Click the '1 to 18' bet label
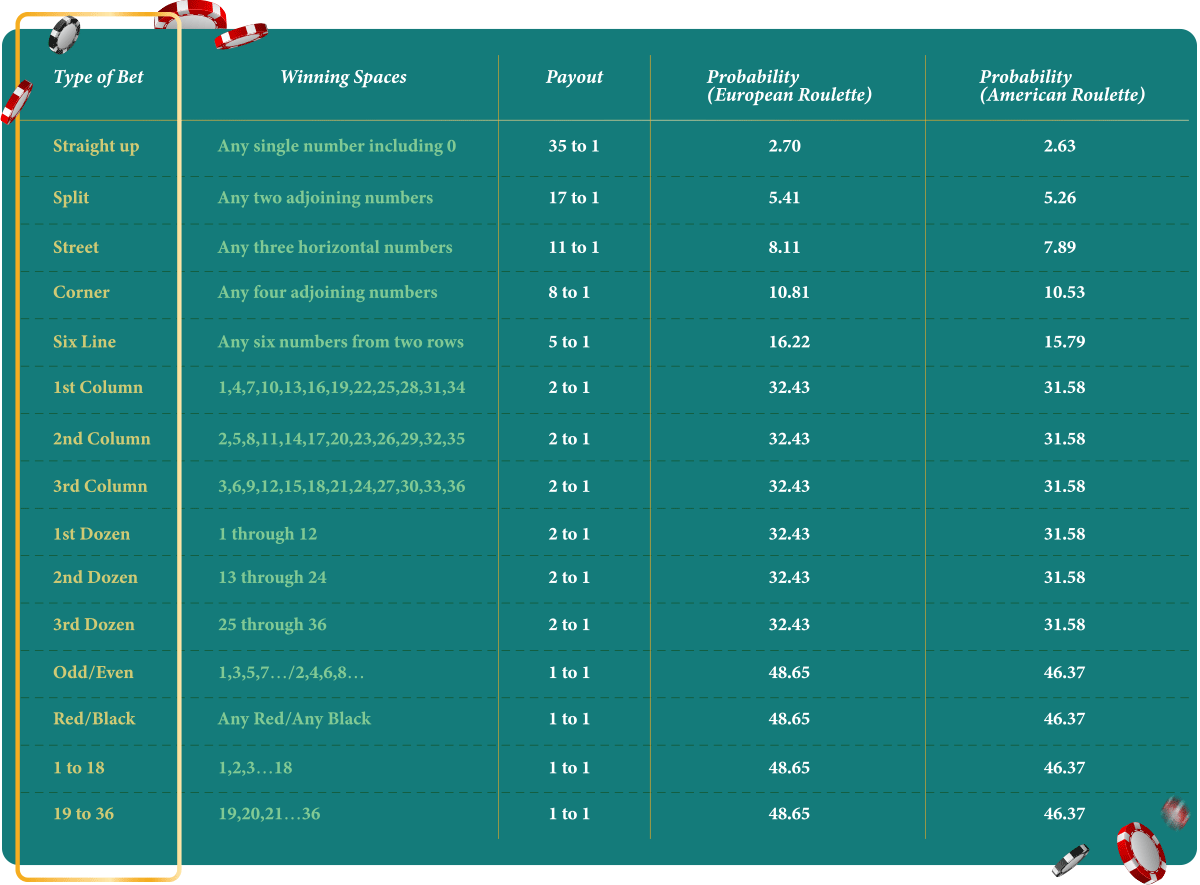Viewport: 1200px width, 885px height. coord(79,767)
